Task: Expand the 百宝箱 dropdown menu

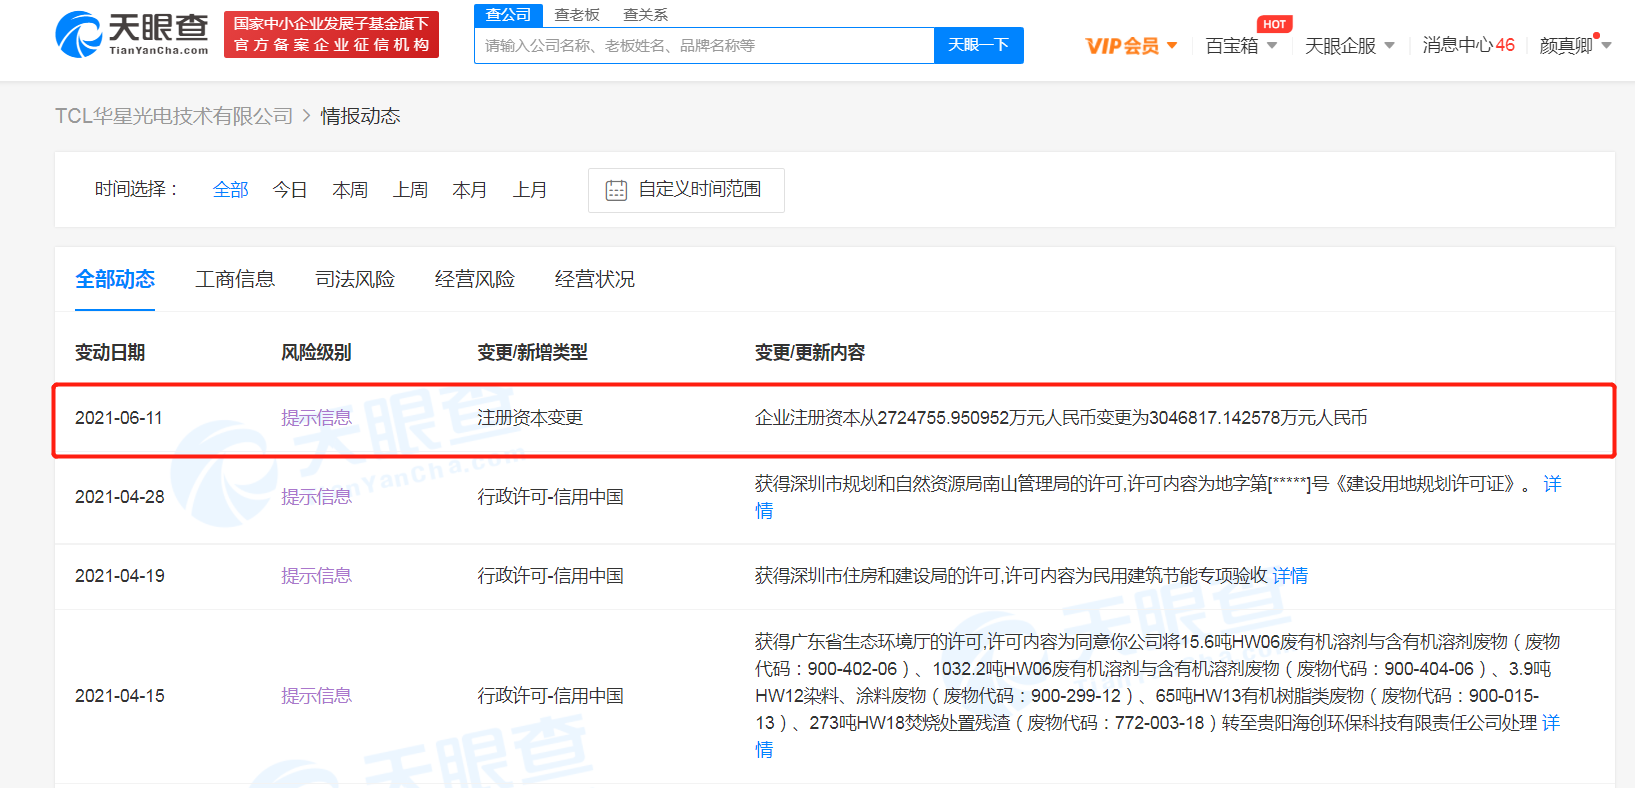Action: (x=1241, y=46)
